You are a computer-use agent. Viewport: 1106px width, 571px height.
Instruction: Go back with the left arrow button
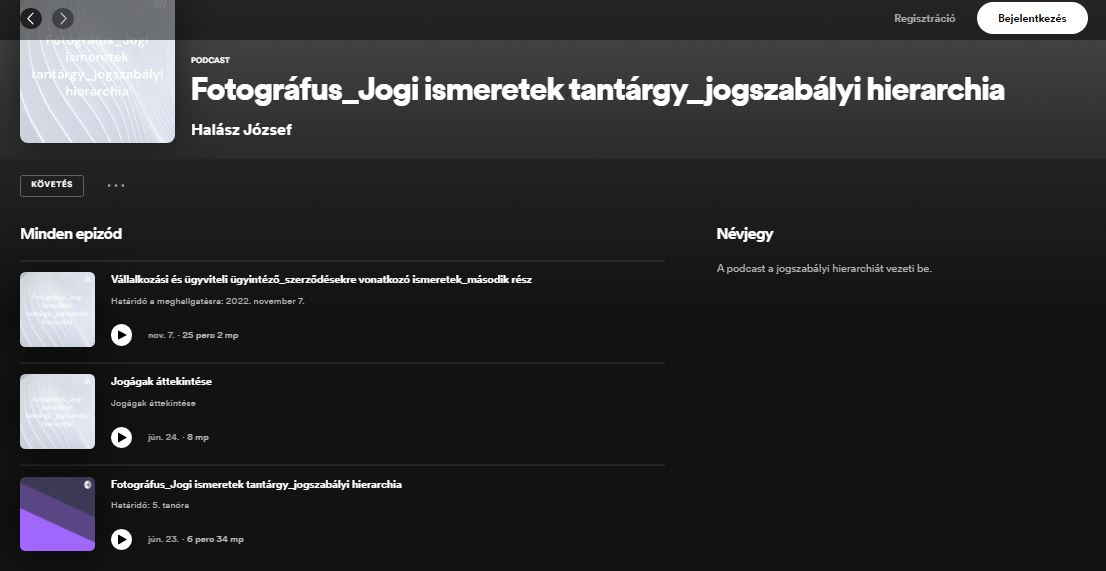[31, 18]
